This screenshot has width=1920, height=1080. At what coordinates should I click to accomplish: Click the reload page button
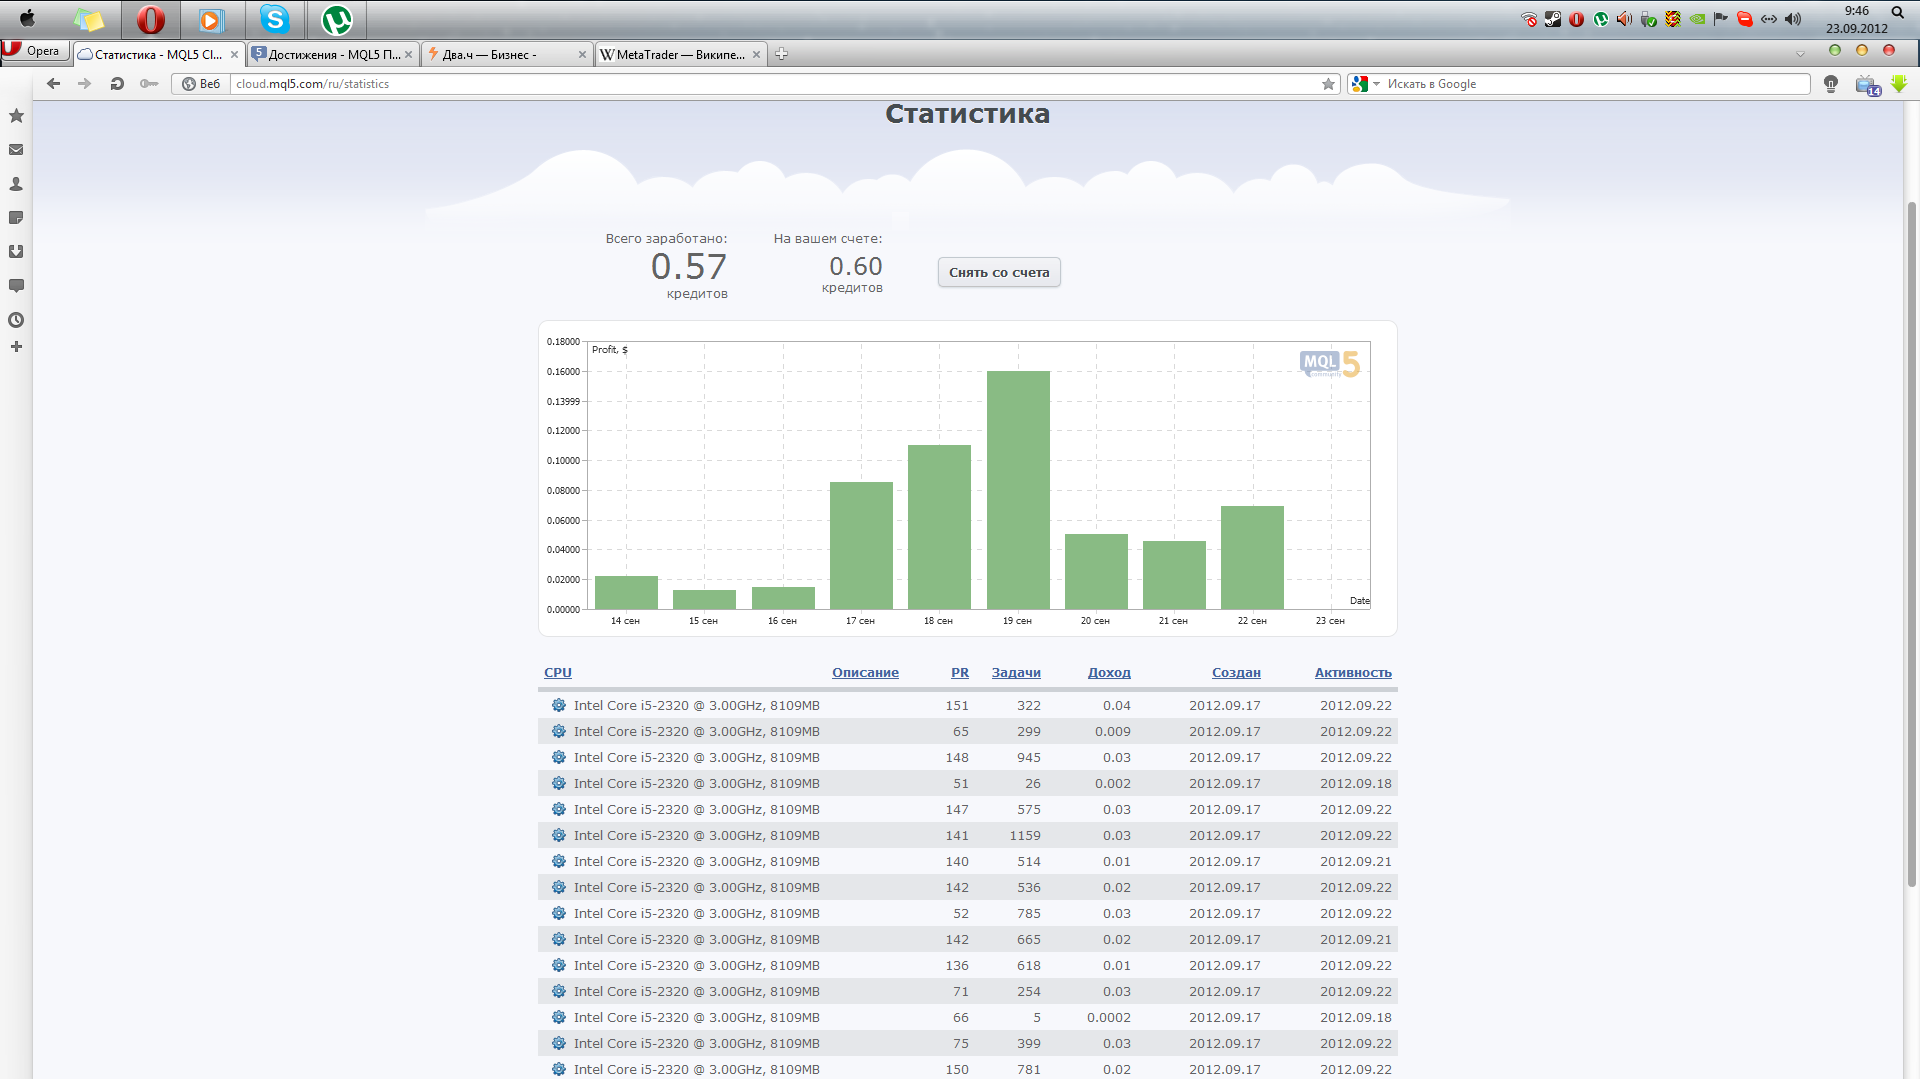(117, 84)
